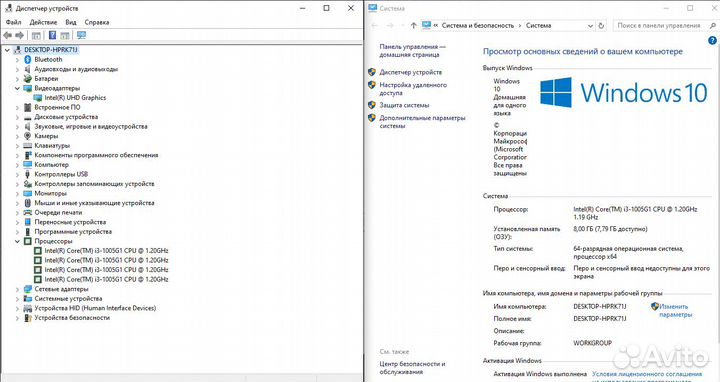The height and width of the screenshot is (382, 720).
Task: Click the Мониторы category icon
Action: point(28,193)
